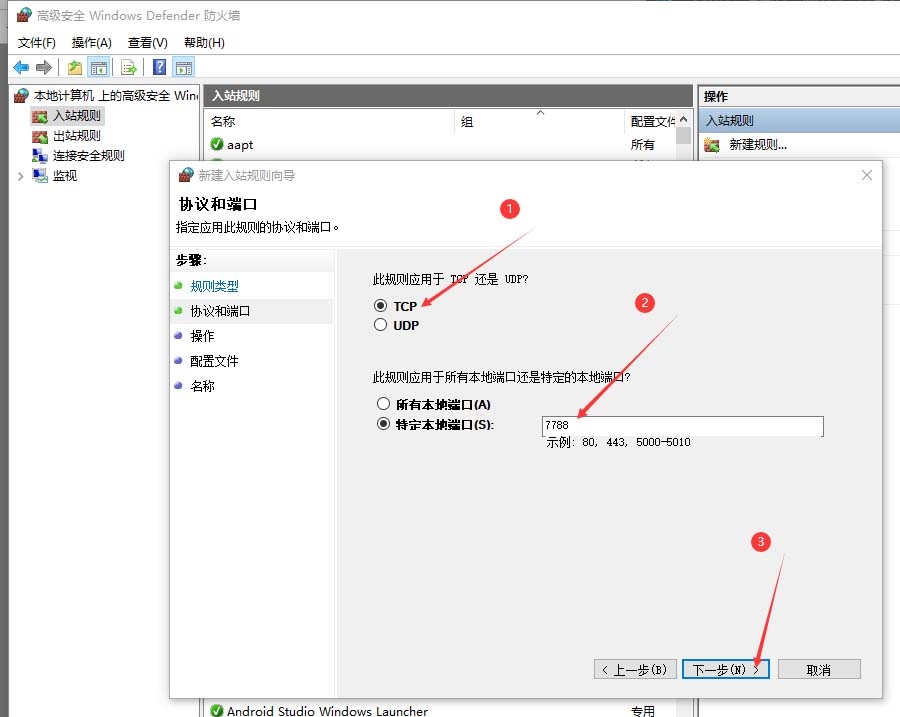Click the 协议和端口 step in wizard
Image resolution: width=900 pixels, height=717 pixels.
click(x=220, y=311)
